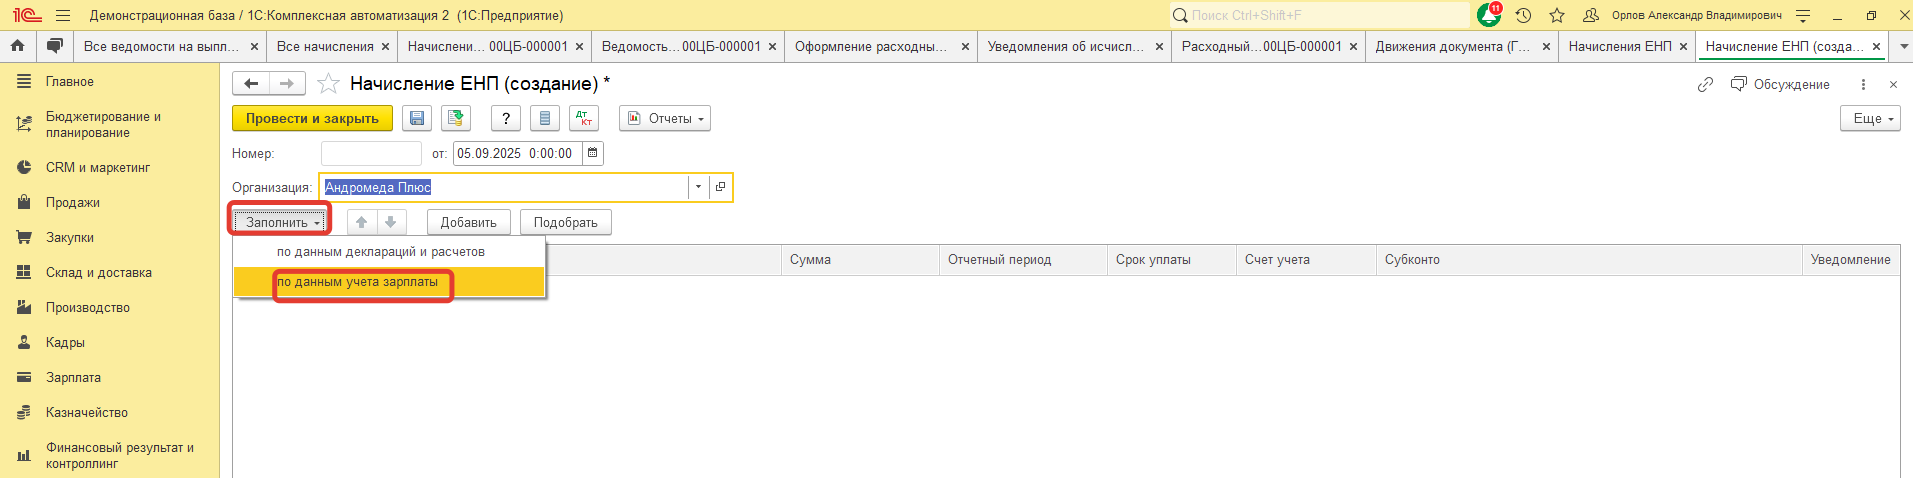
Task: Click the 'Провести и закрыть' button
Action: click(x=312, y=119)
